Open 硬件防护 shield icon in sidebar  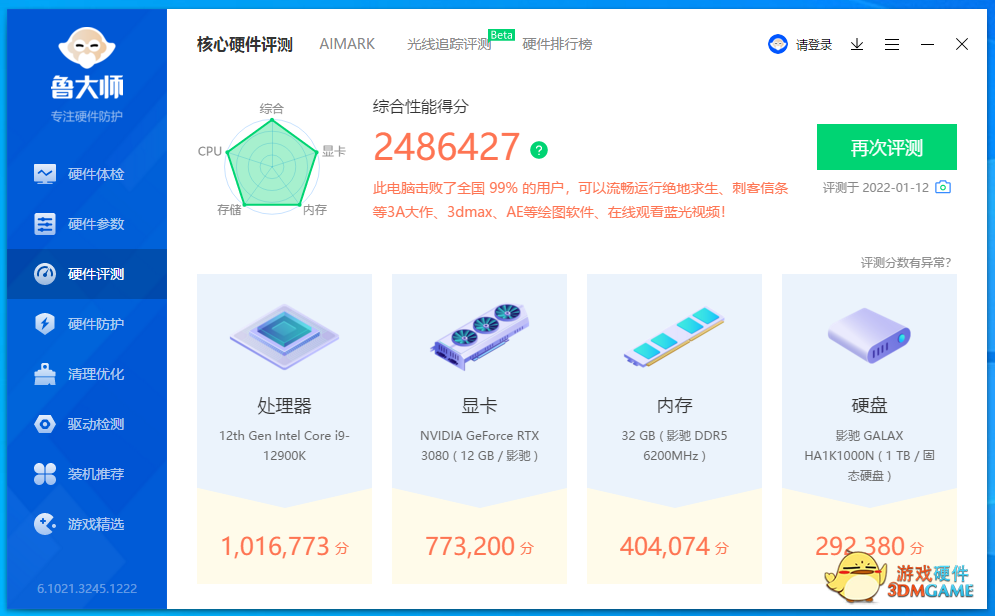point(44,324)
